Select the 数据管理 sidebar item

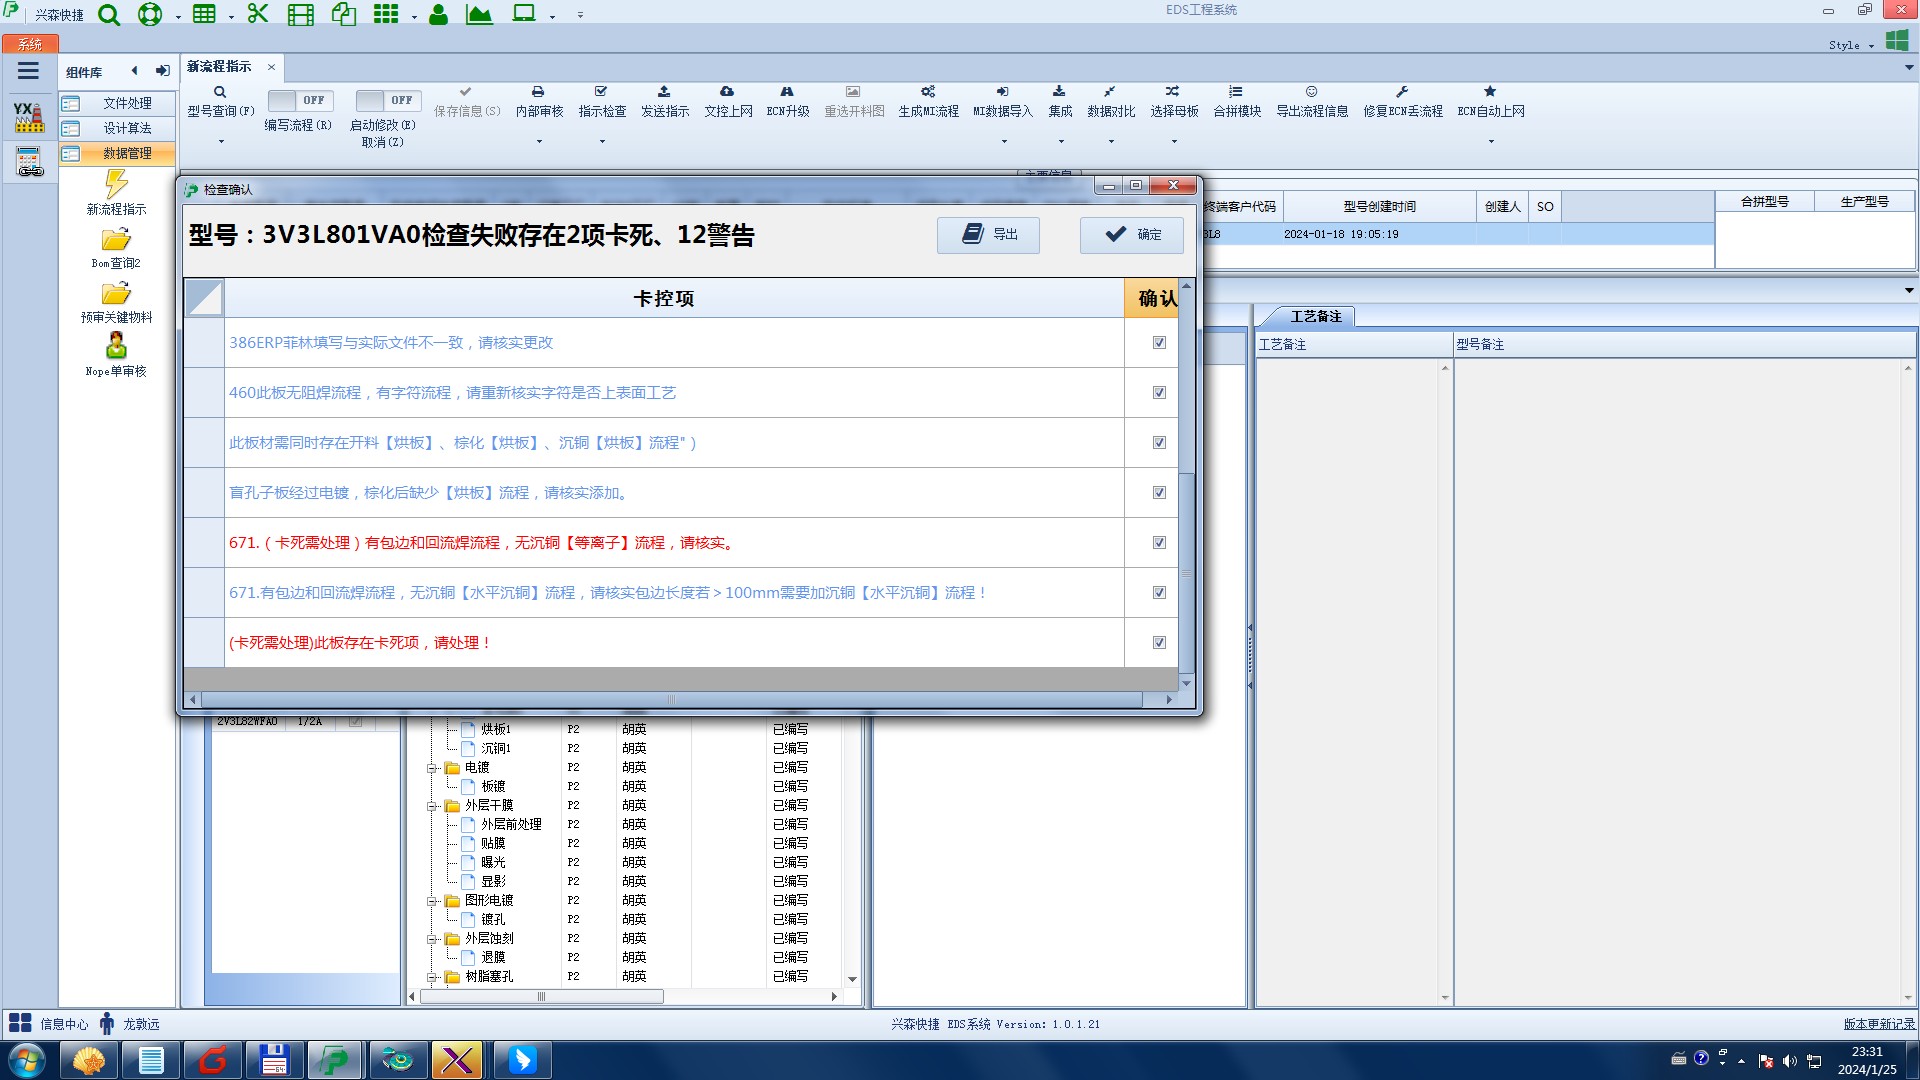coord(117,153)
